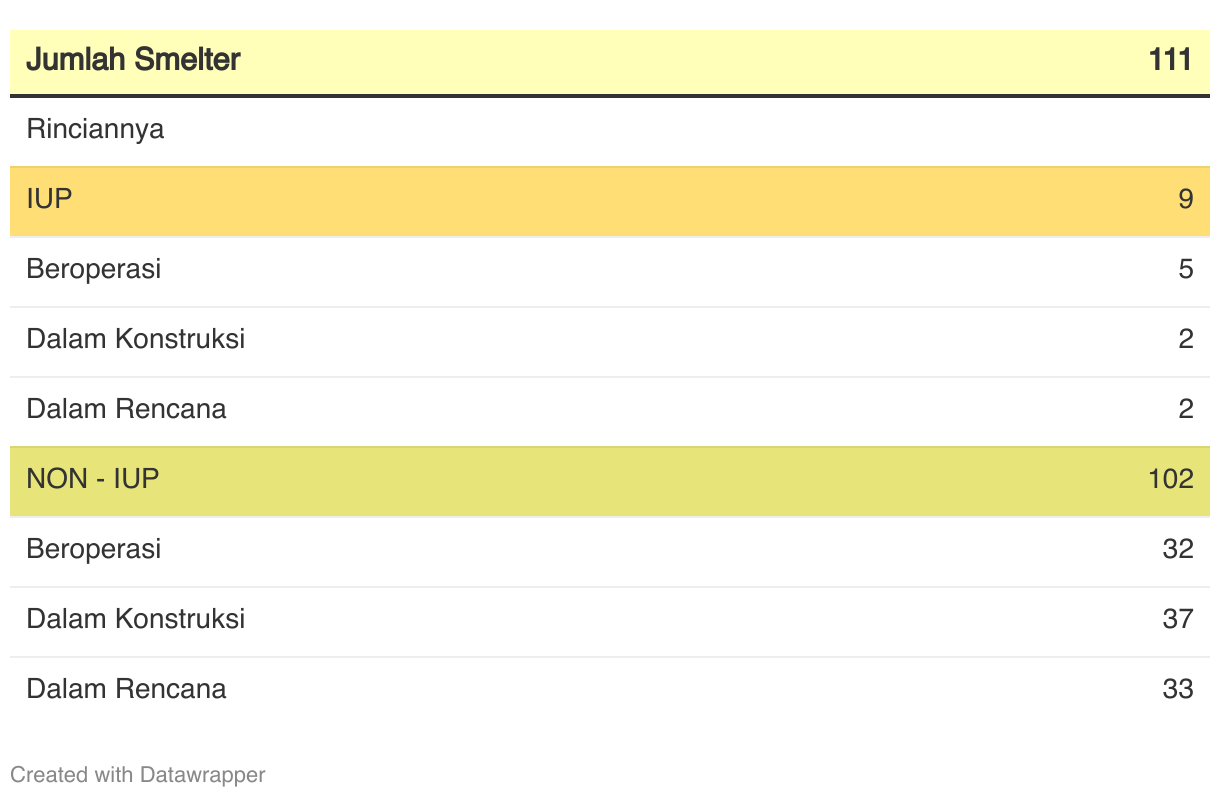Select Dalam Konstruksi under NON - IUP
Screen dimensions: 1220x798
coord(136,619)
